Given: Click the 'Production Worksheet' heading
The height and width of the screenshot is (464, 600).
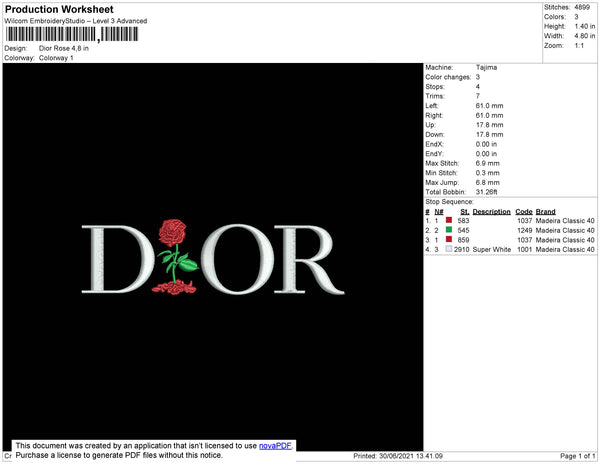Looking at the screenshot, I should [x=59, y=9].
